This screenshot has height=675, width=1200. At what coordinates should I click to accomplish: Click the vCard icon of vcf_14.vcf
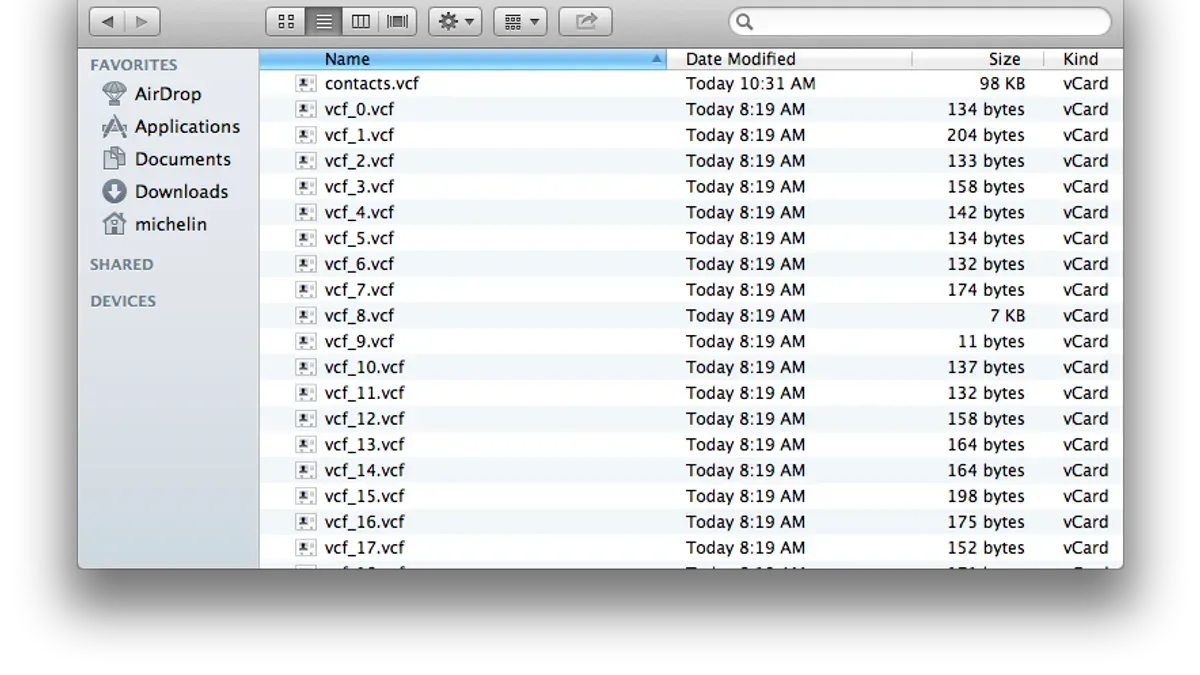306,471
